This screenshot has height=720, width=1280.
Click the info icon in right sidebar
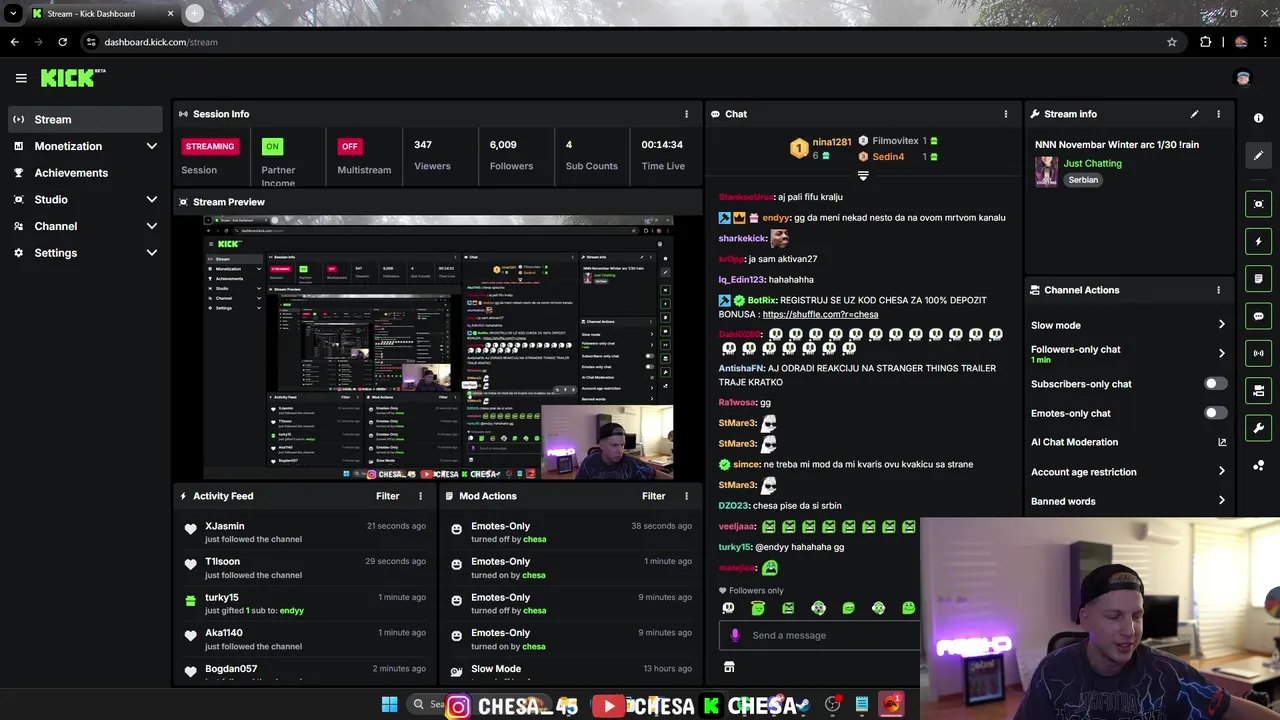(x=1259, y=118)
